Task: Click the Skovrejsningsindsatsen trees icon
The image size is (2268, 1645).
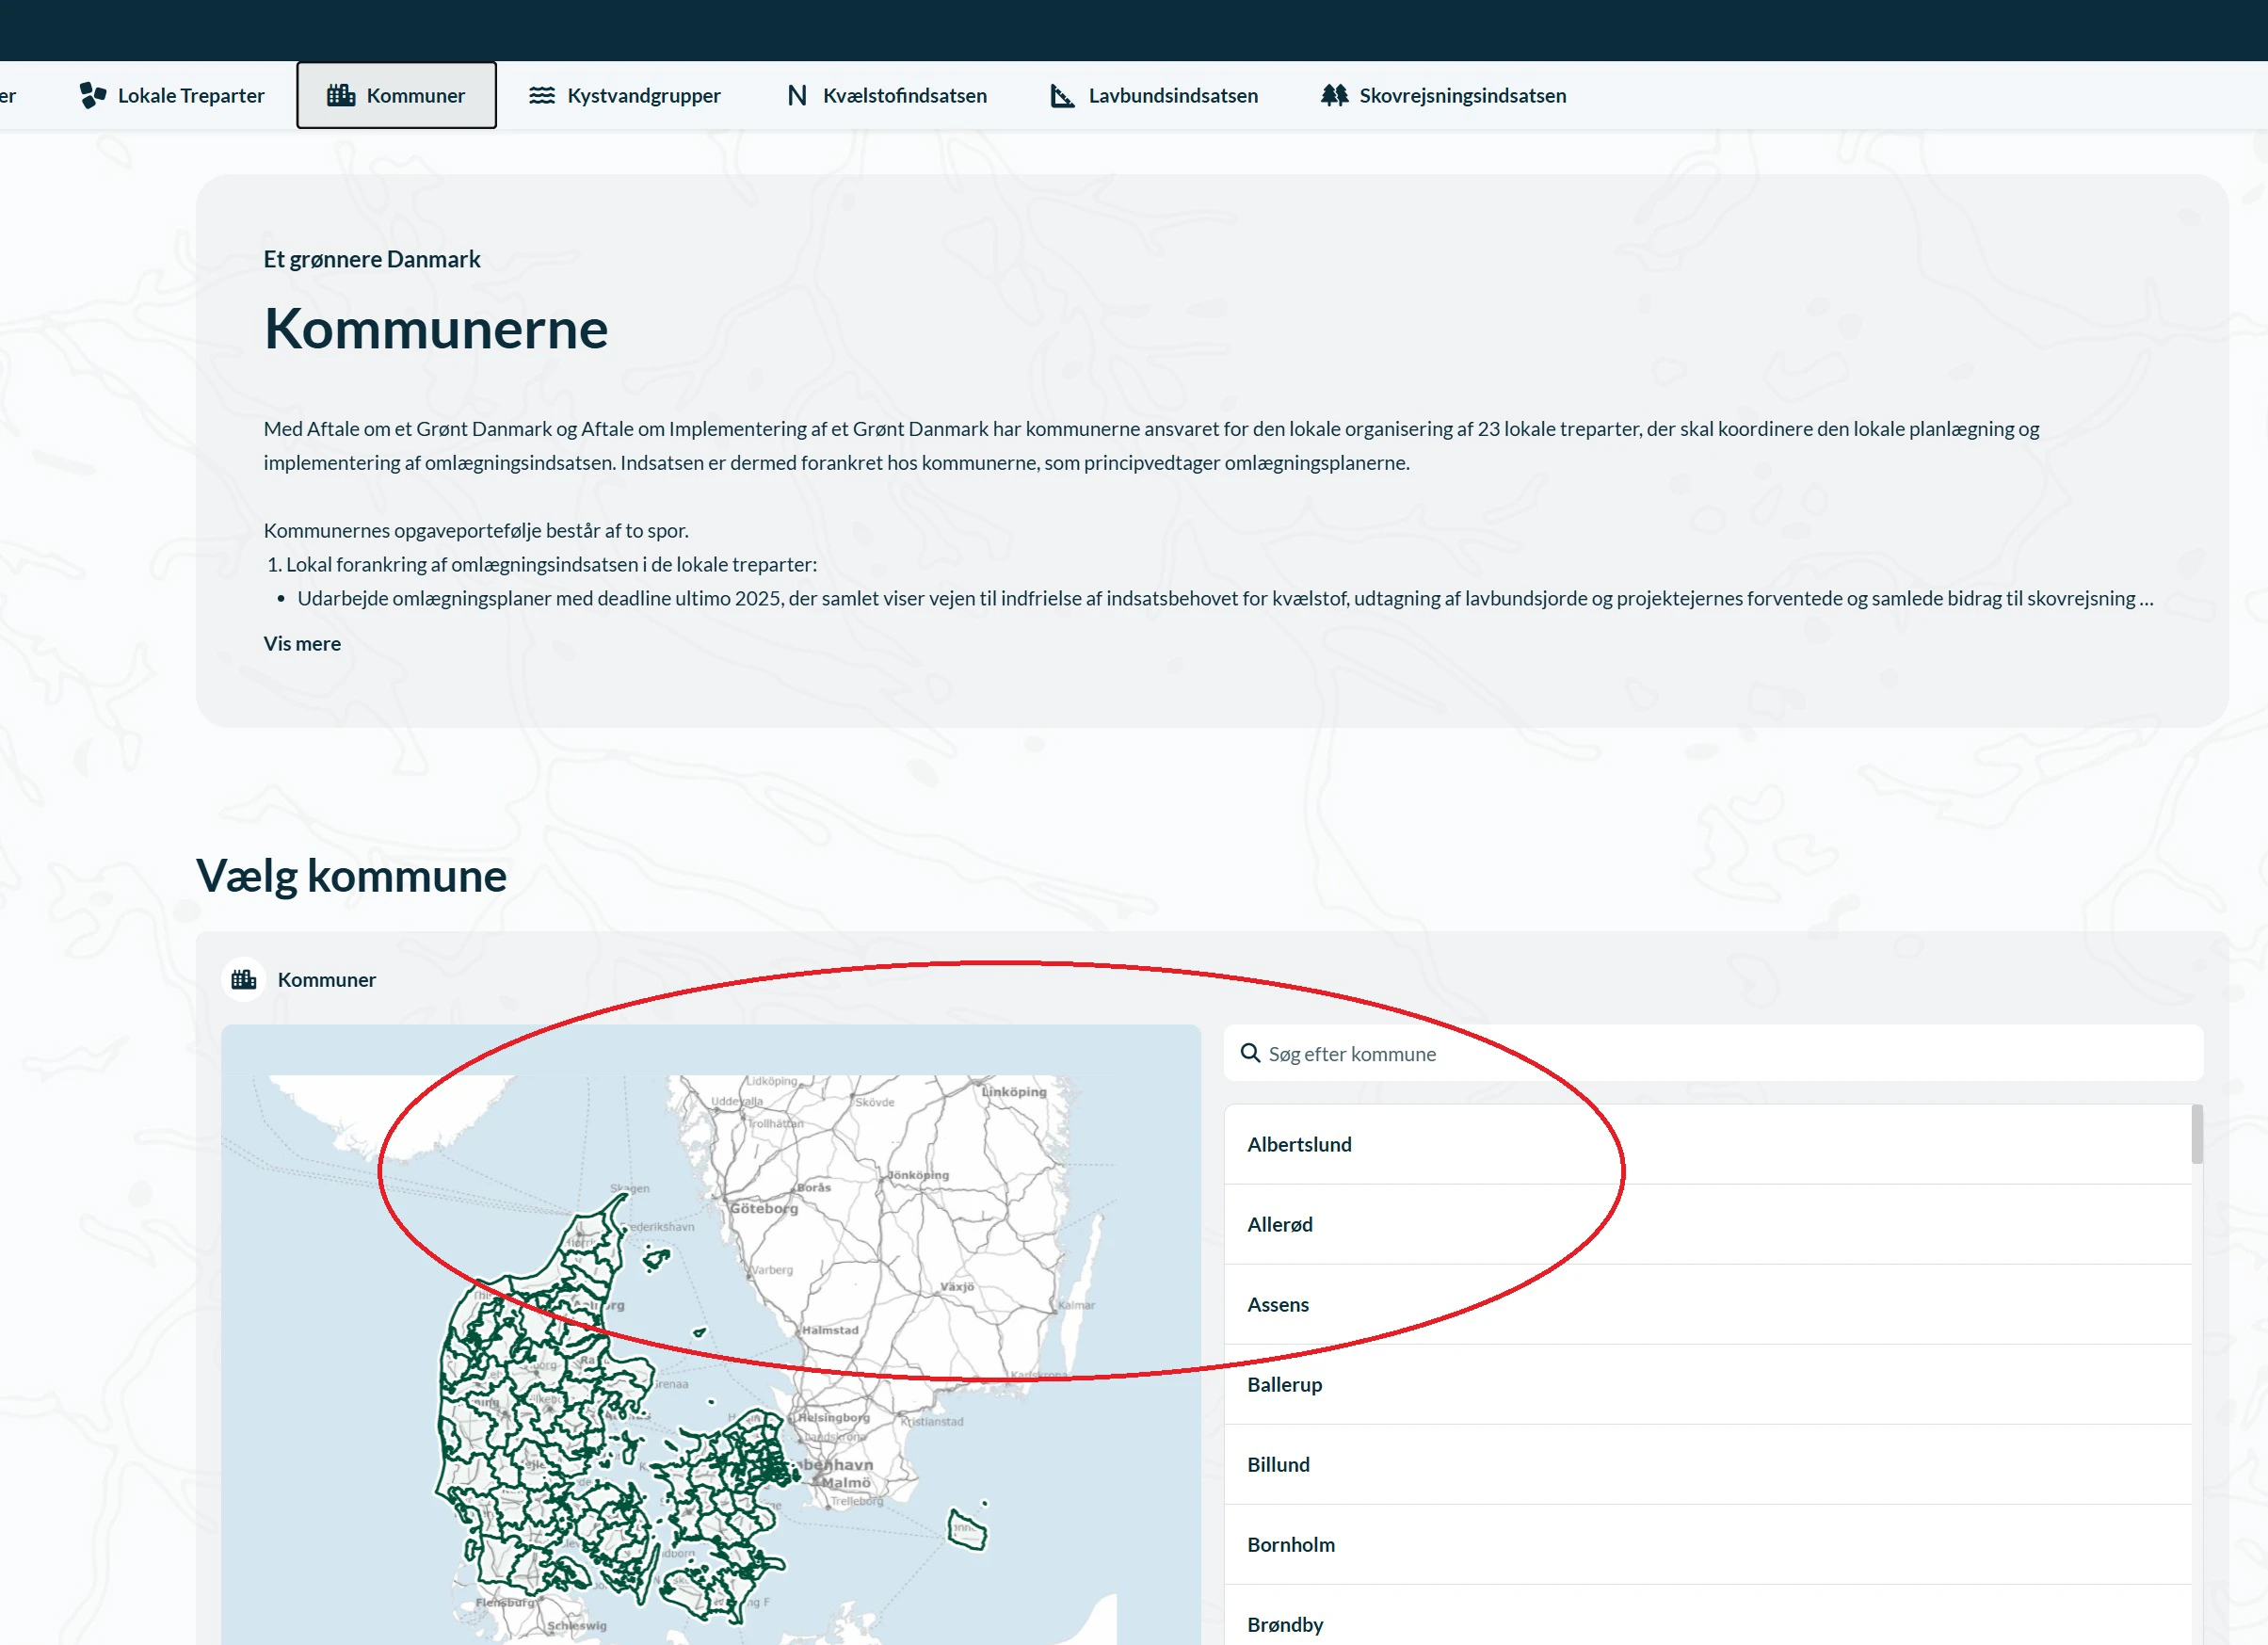Action: 1334,95
